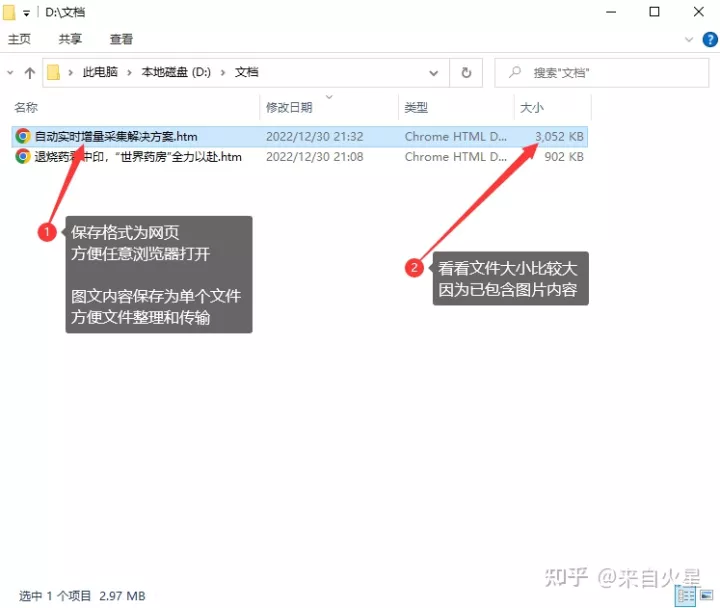Switch to large icons view layout icon
The image size is (720, 608).
[707, 596]
